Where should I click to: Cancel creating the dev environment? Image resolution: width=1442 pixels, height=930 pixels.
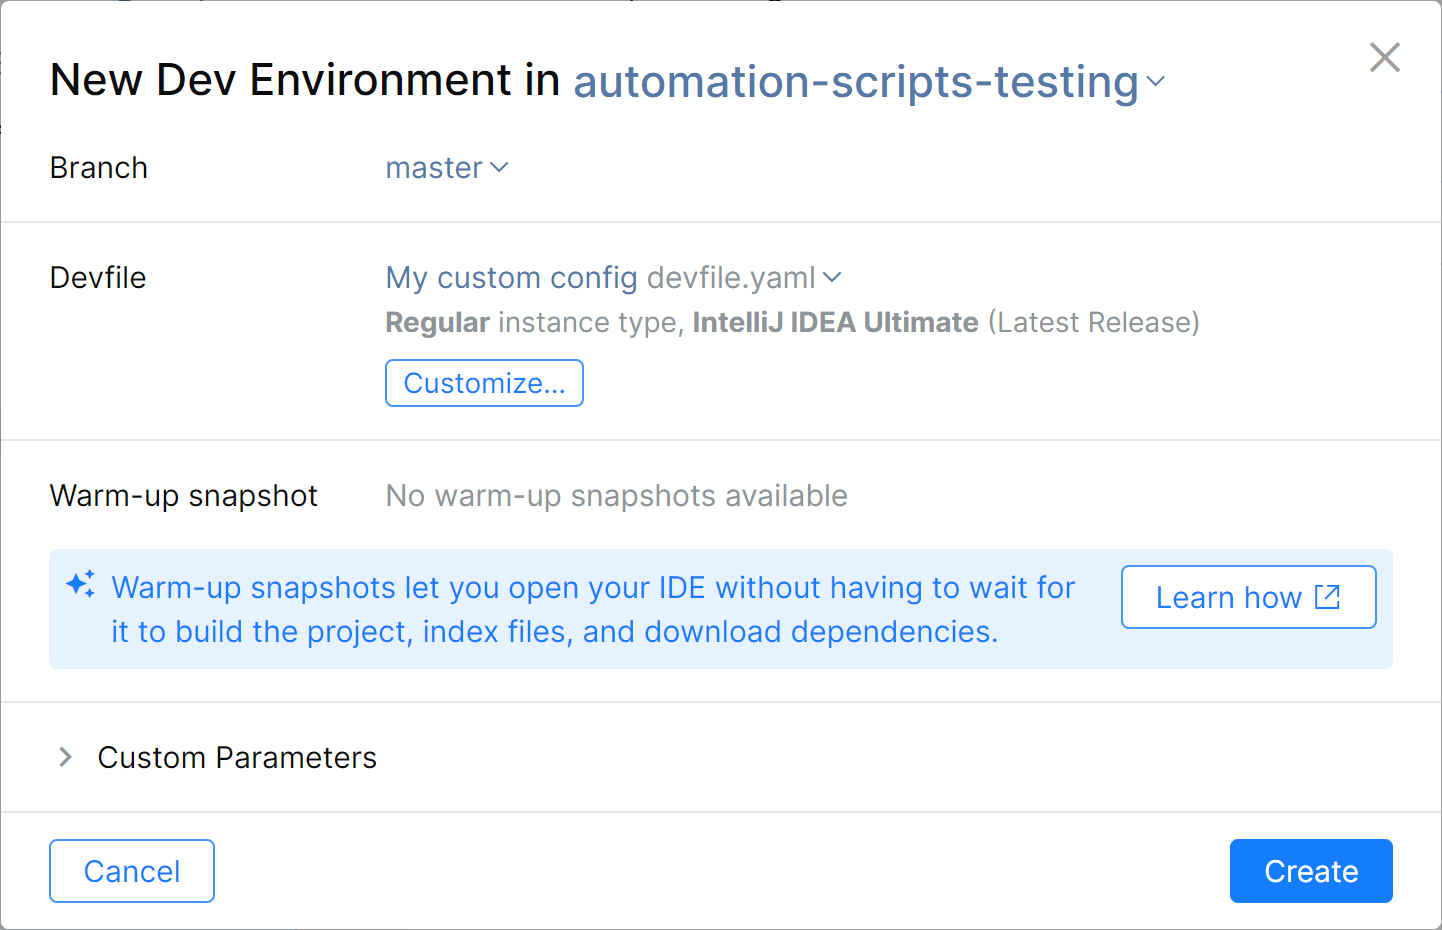click(132, 871)
